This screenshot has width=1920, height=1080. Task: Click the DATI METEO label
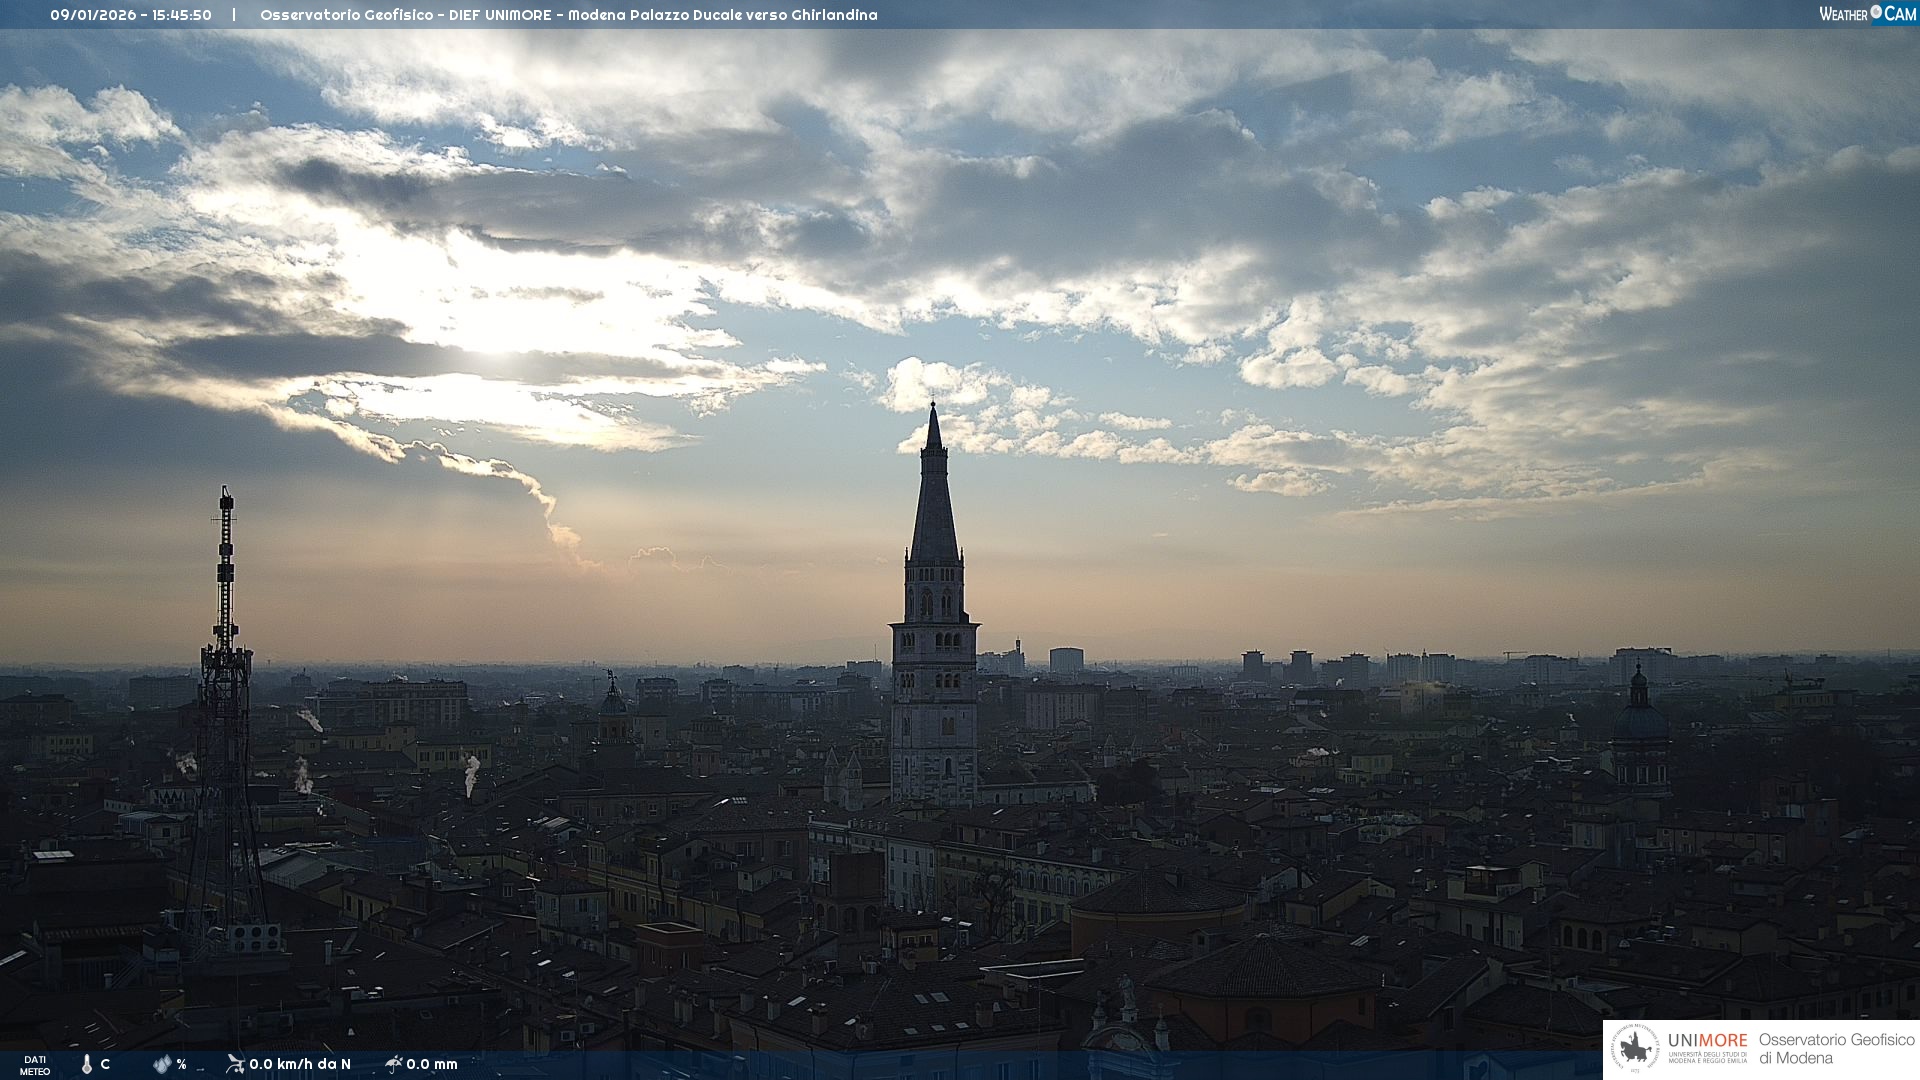coord(35,1065)
